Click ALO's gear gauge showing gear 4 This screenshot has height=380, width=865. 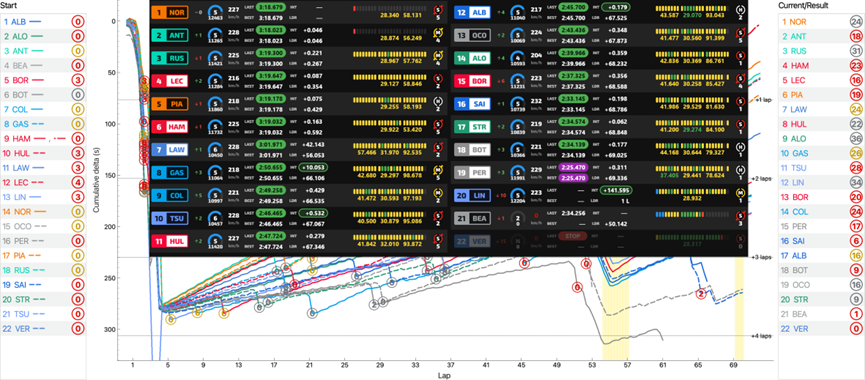(517, 57)
